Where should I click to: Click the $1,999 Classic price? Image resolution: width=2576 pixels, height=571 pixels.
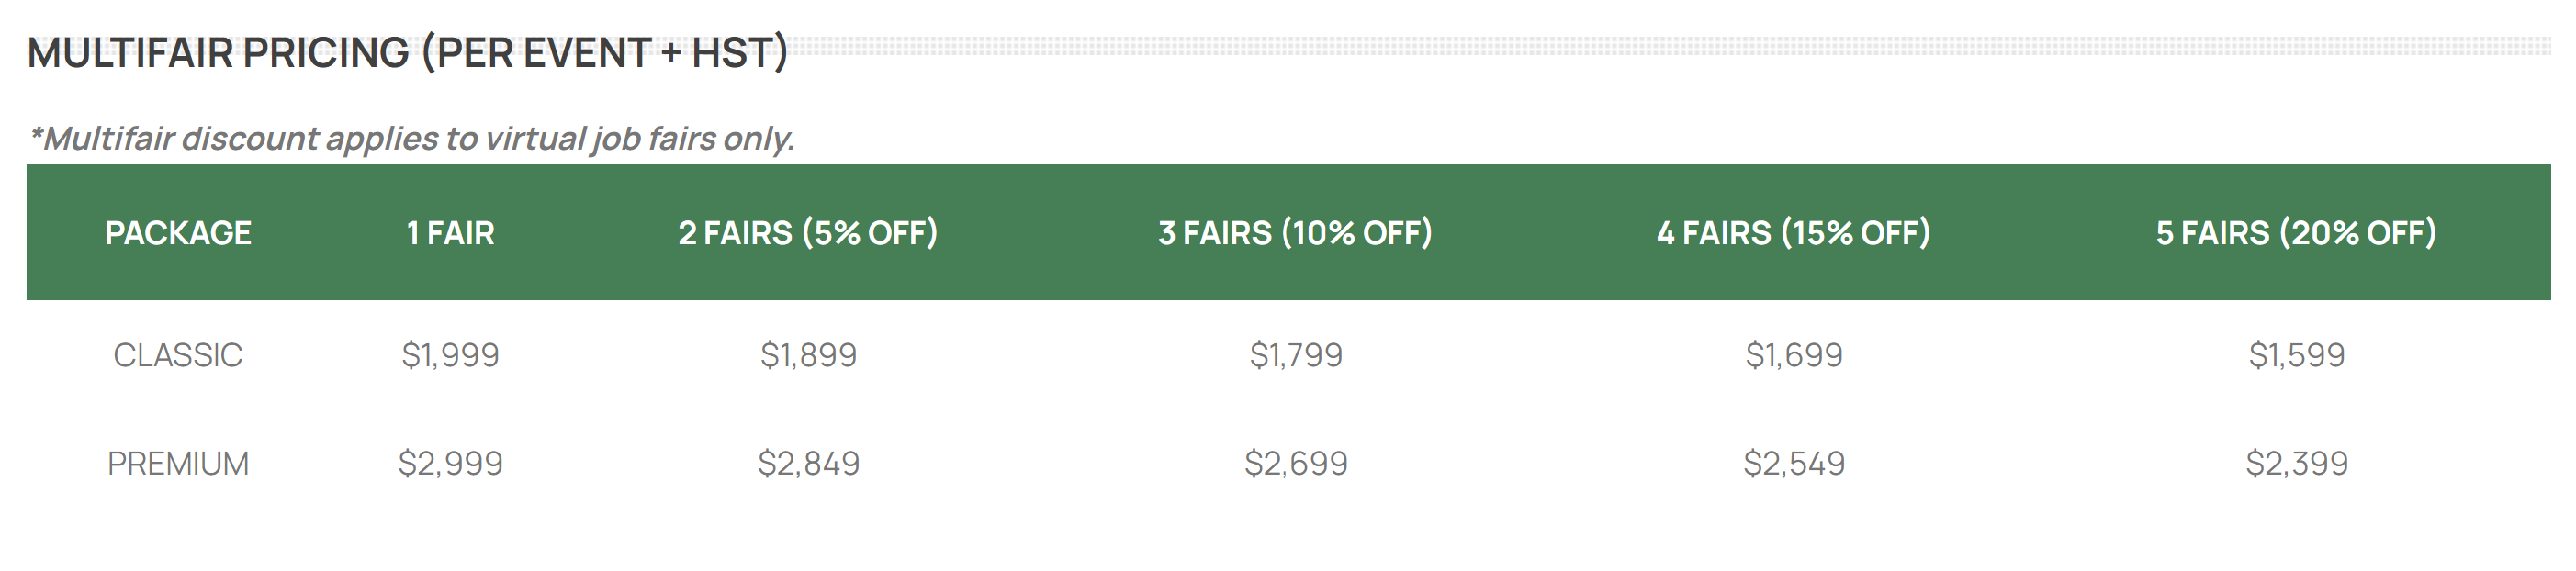pyautogui.click(x=450, y=355)
